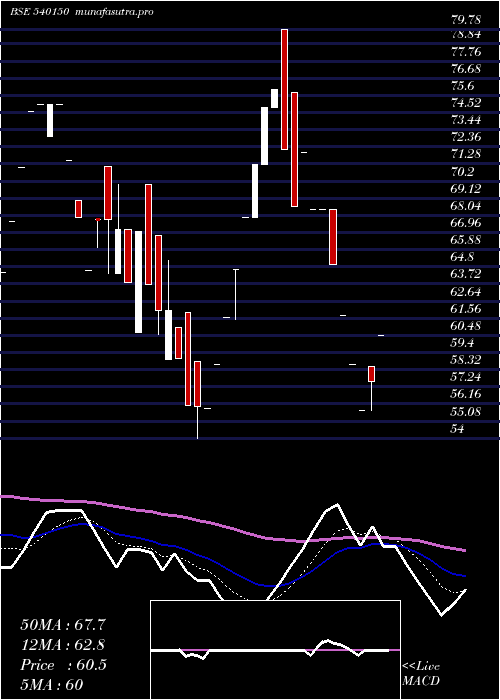Click the '12MA : 62.8' readout
Screen dimensions: 500x700
[63, 645]
